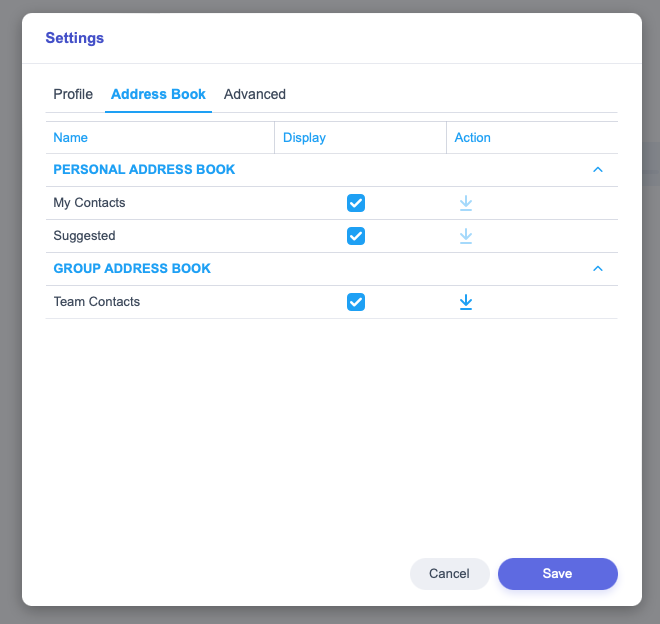Uncheck display for My Contacts
The image size is (660, 624).
[x=356, y=203]
